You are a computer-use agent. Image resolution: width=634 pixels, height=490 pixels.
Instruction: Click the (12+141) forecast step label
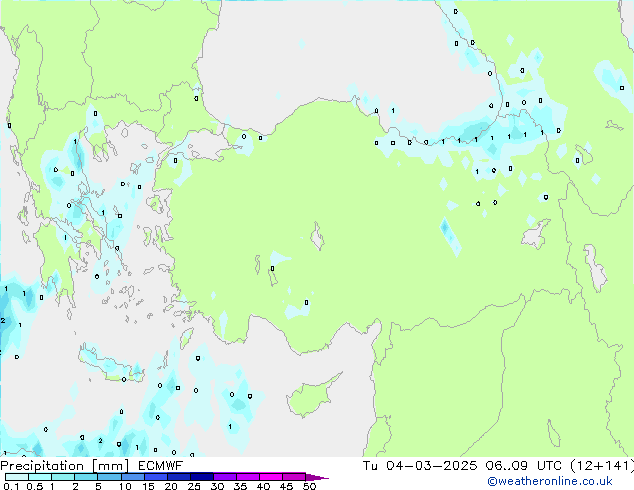click(x=603, y=466)
